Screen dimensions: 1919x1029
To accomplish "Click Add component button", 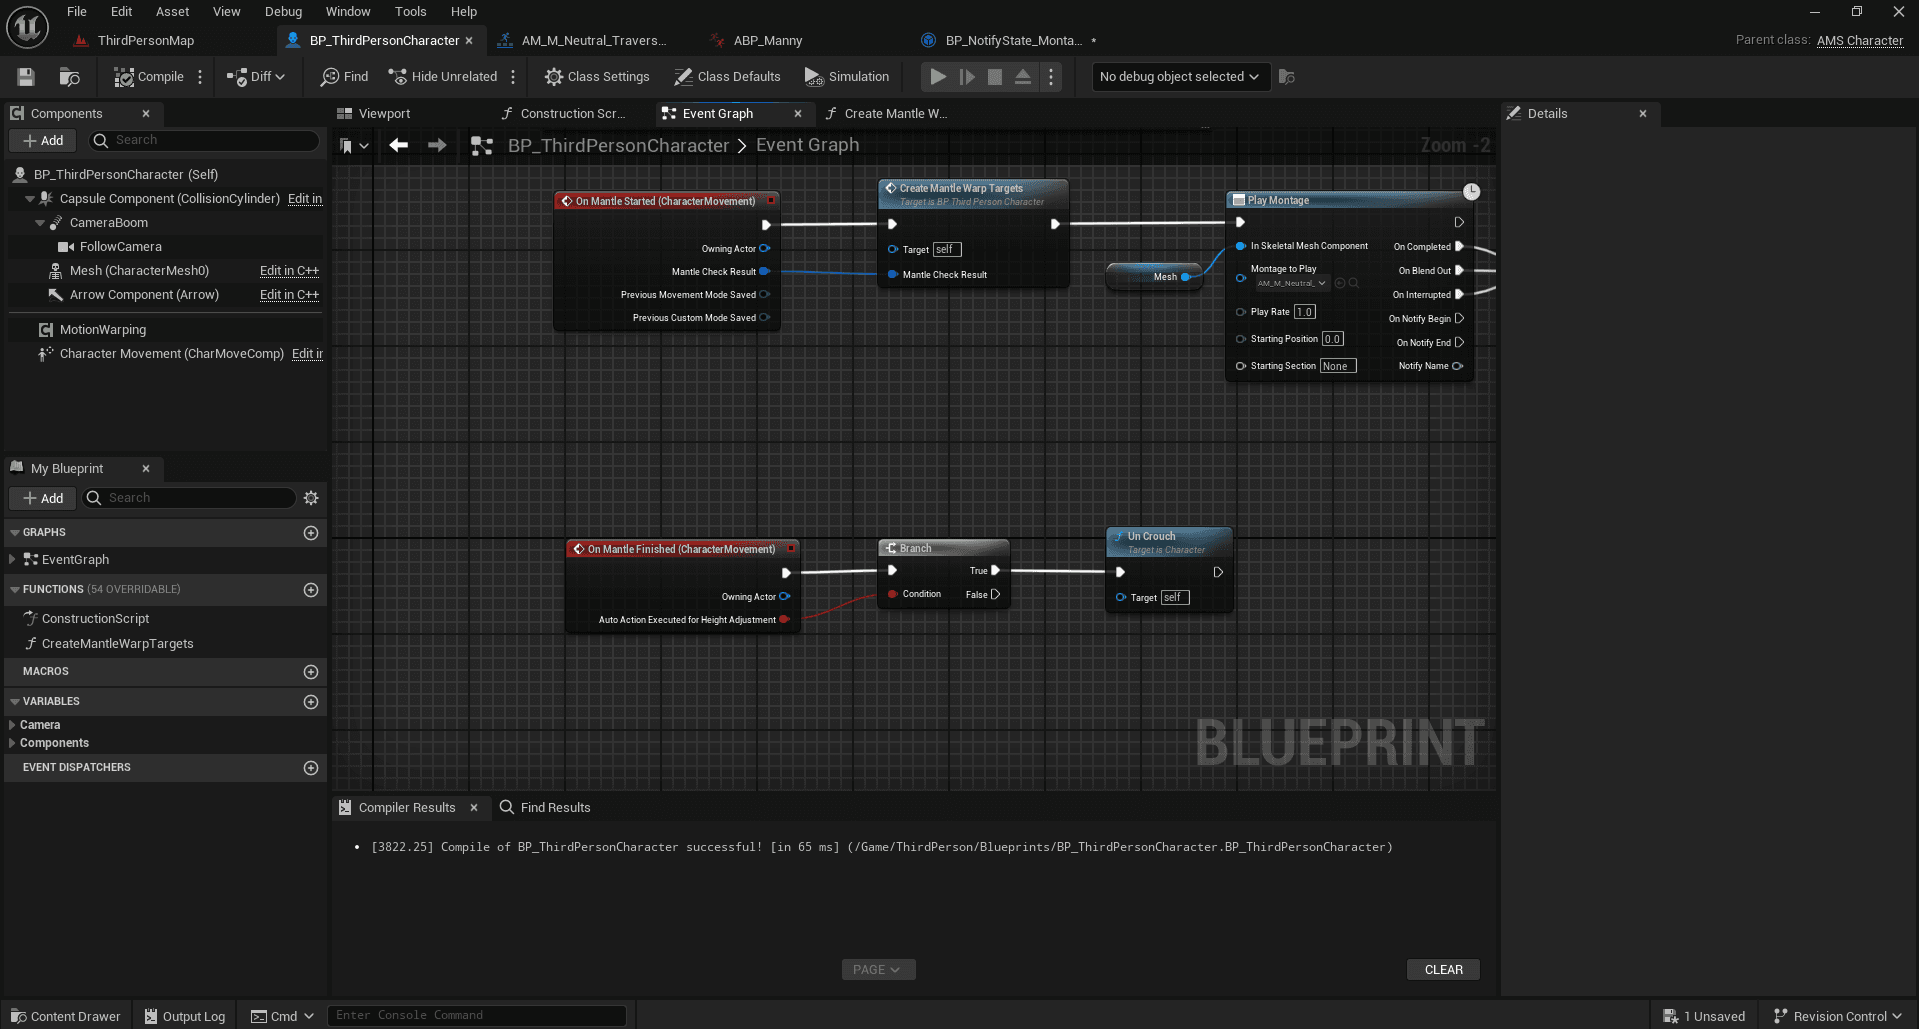I will click(43, 141).
